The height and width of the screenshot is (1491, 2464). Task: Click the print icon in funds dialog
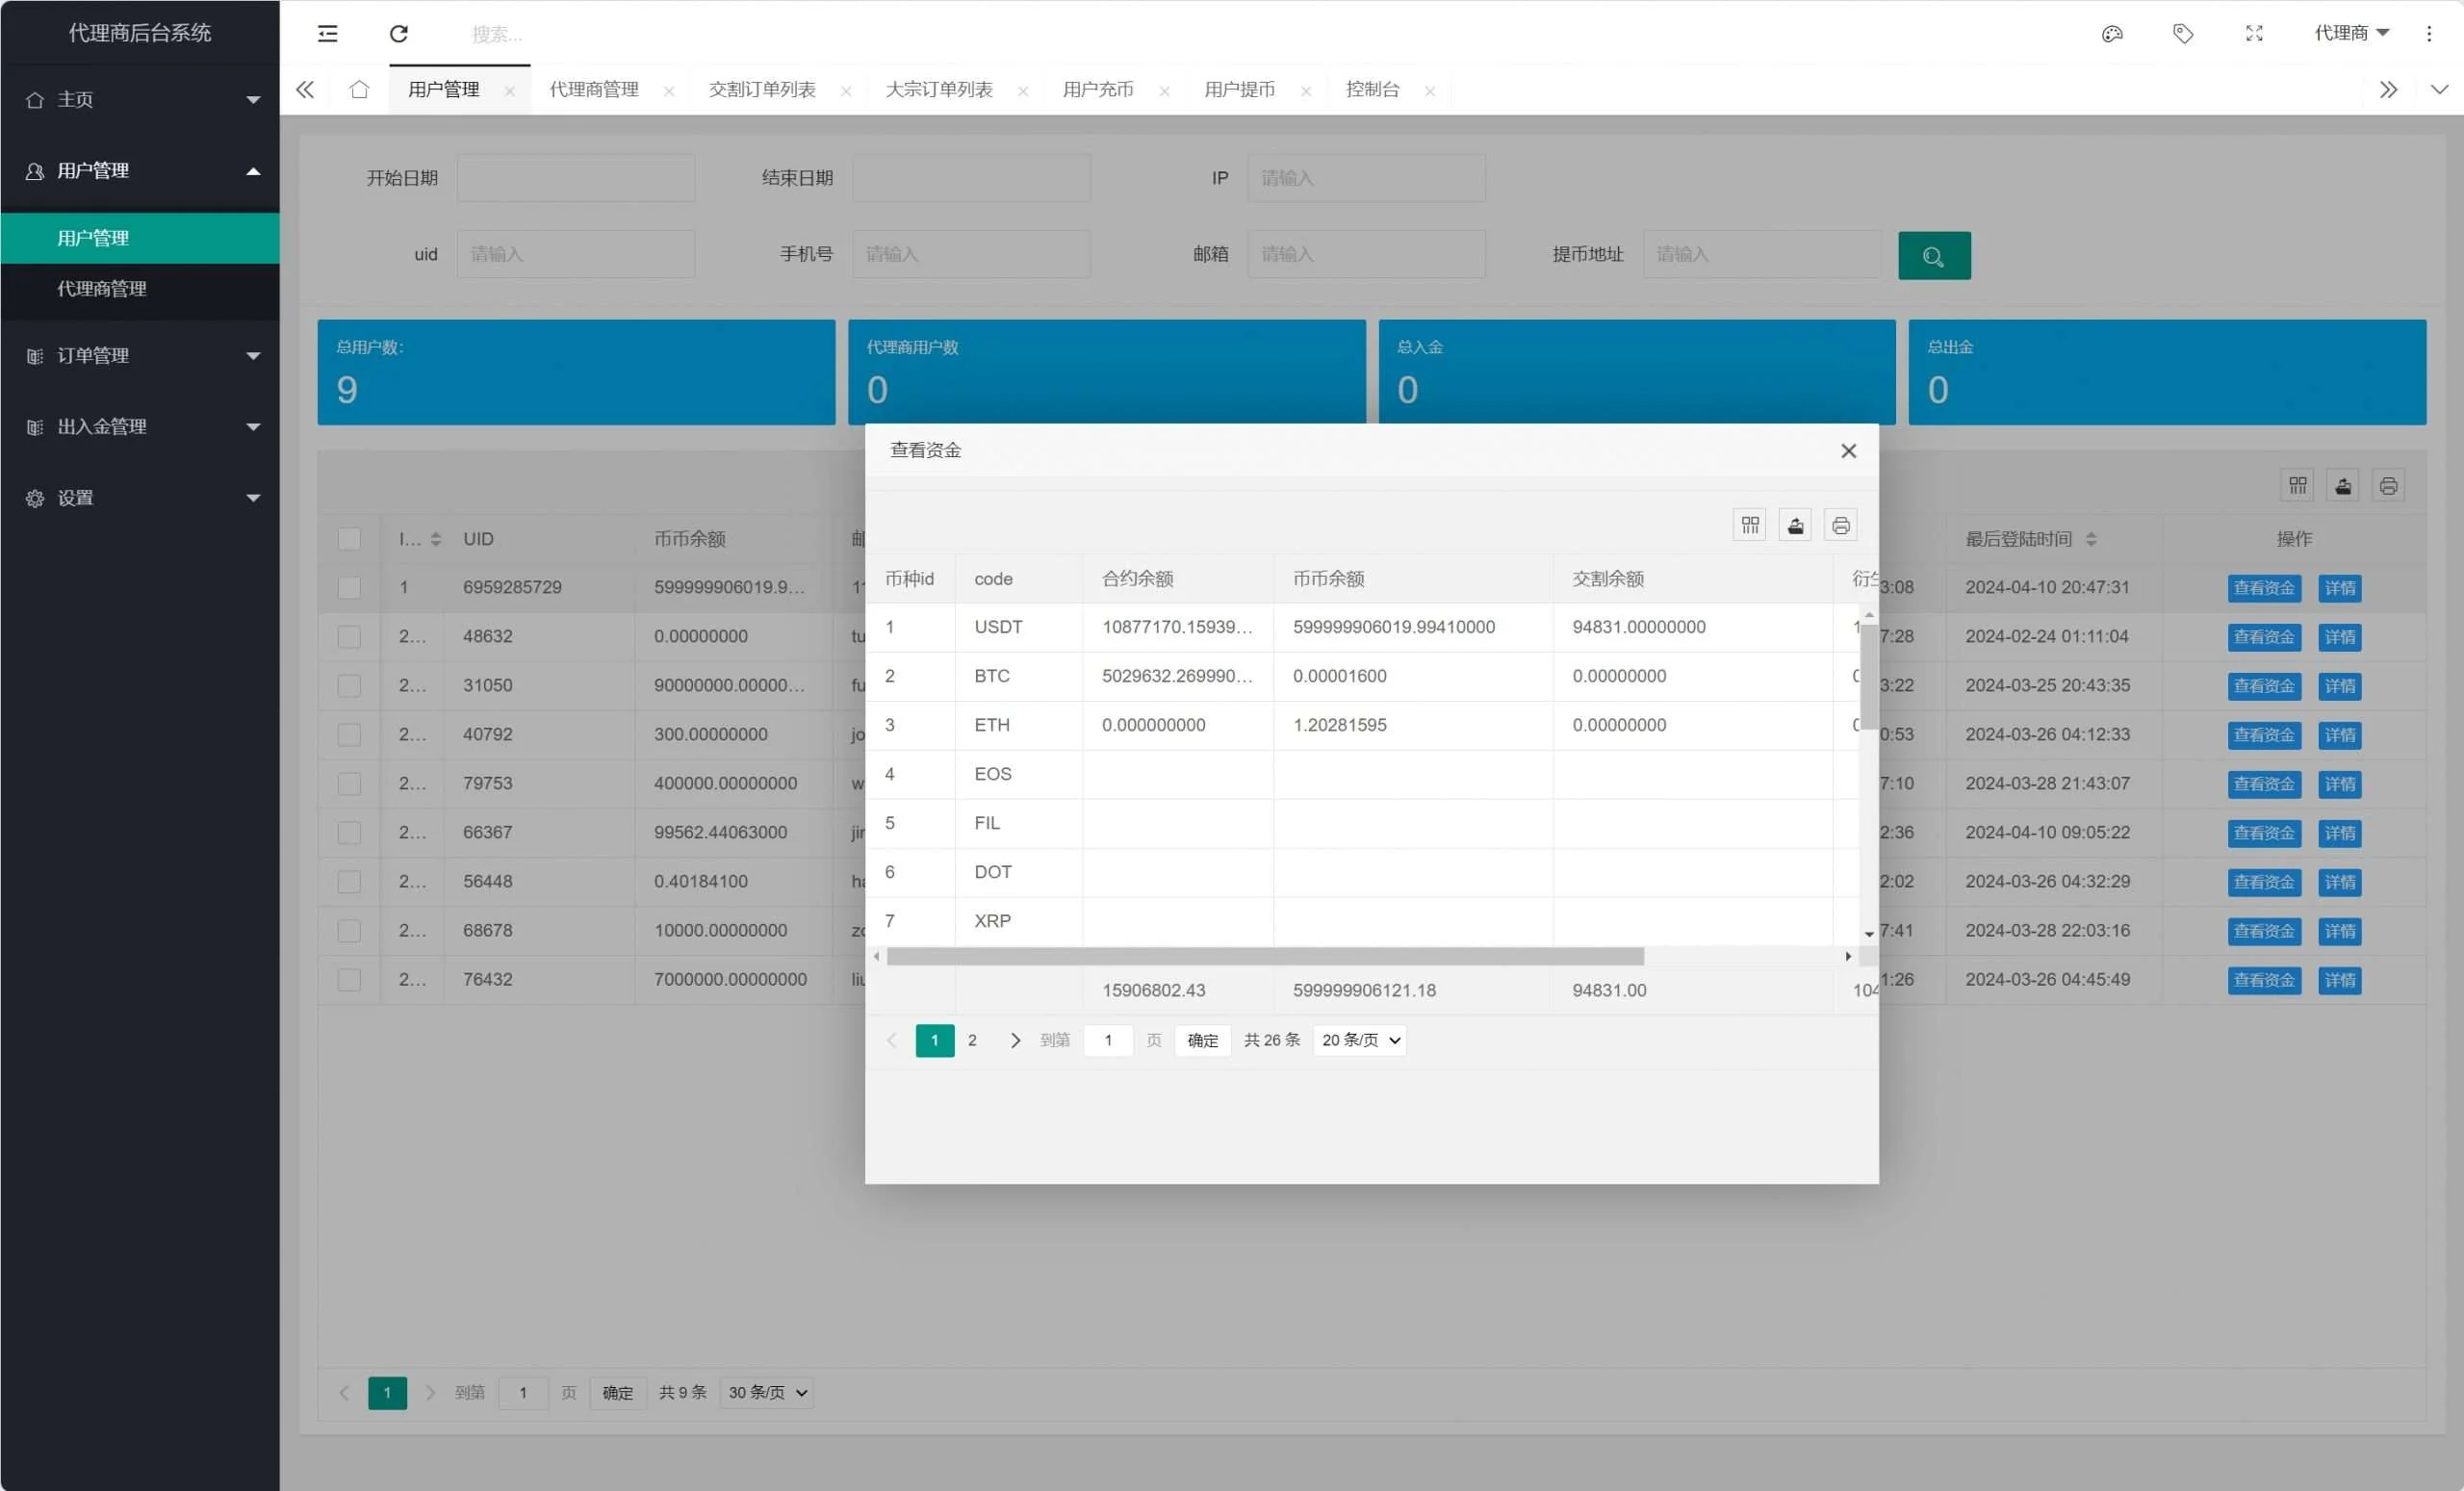click(x=1840, y=526)
